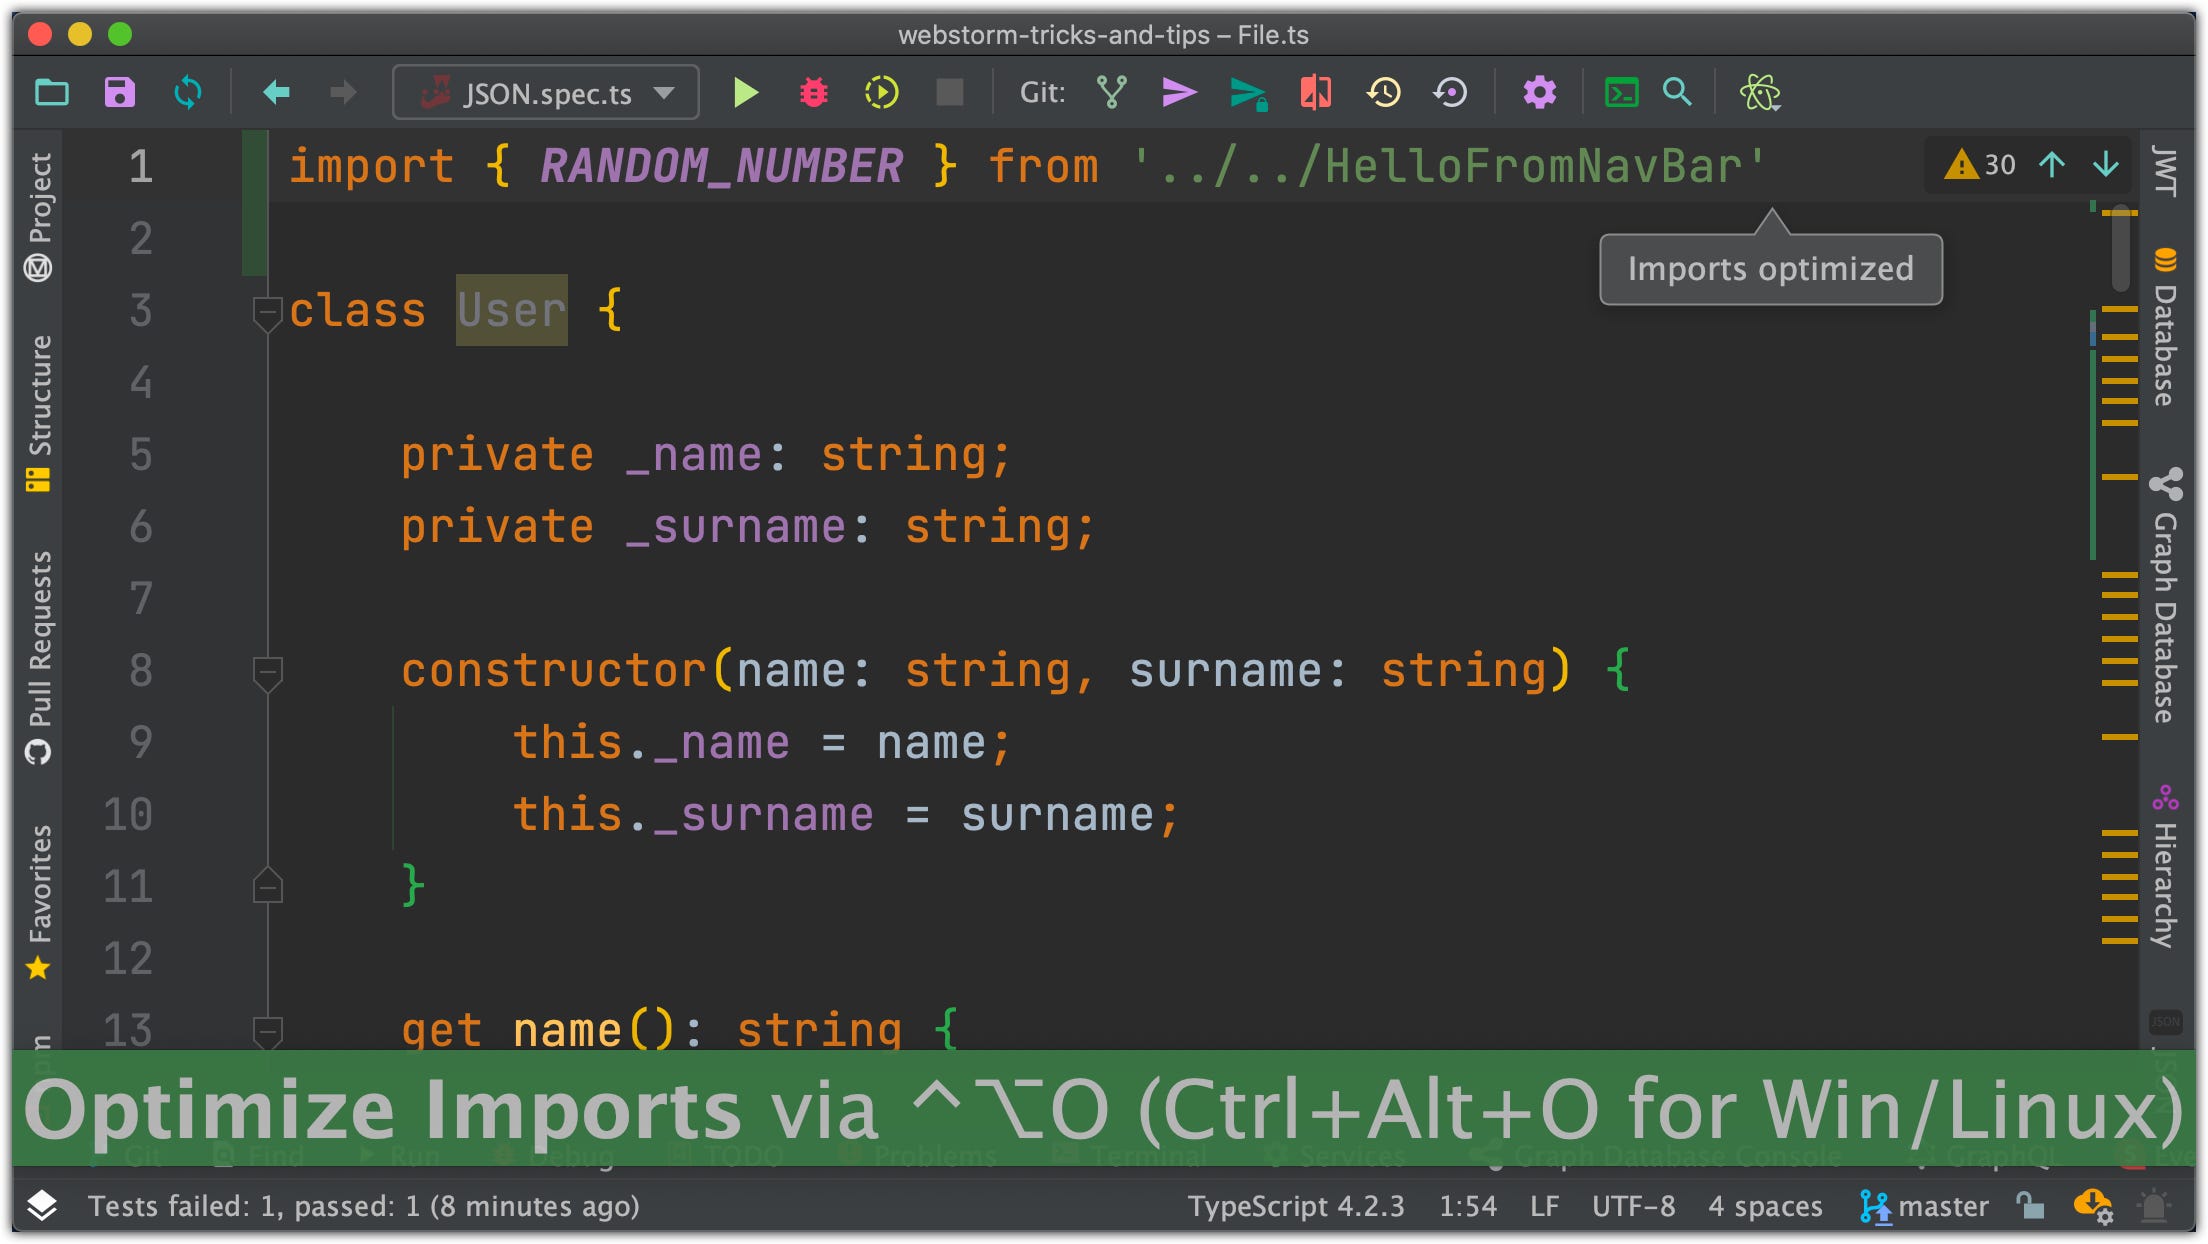Screen dimensions: 2208x1244
Task: Jump to next highlighted error arrow
Action: (x=2105, y=165)
